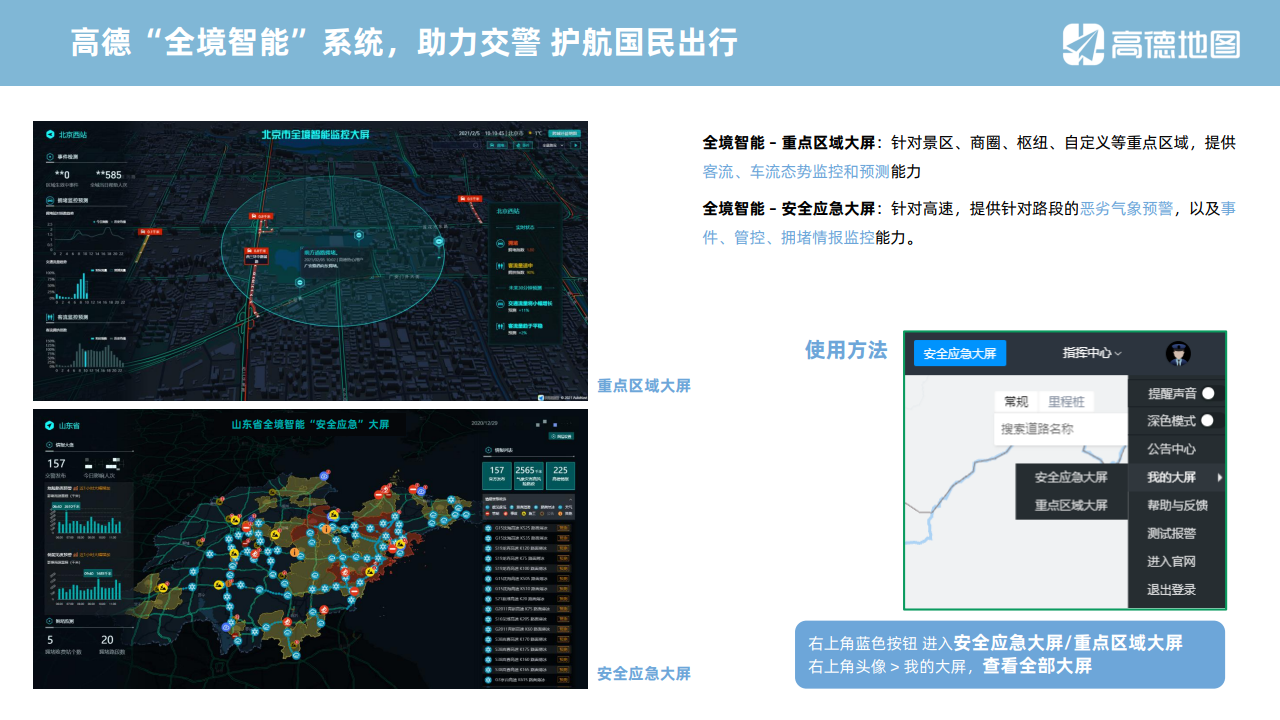Click the 搜索道路名称 search field
The width and height of the screenshot is (1280, 720).
(1062, 429)
